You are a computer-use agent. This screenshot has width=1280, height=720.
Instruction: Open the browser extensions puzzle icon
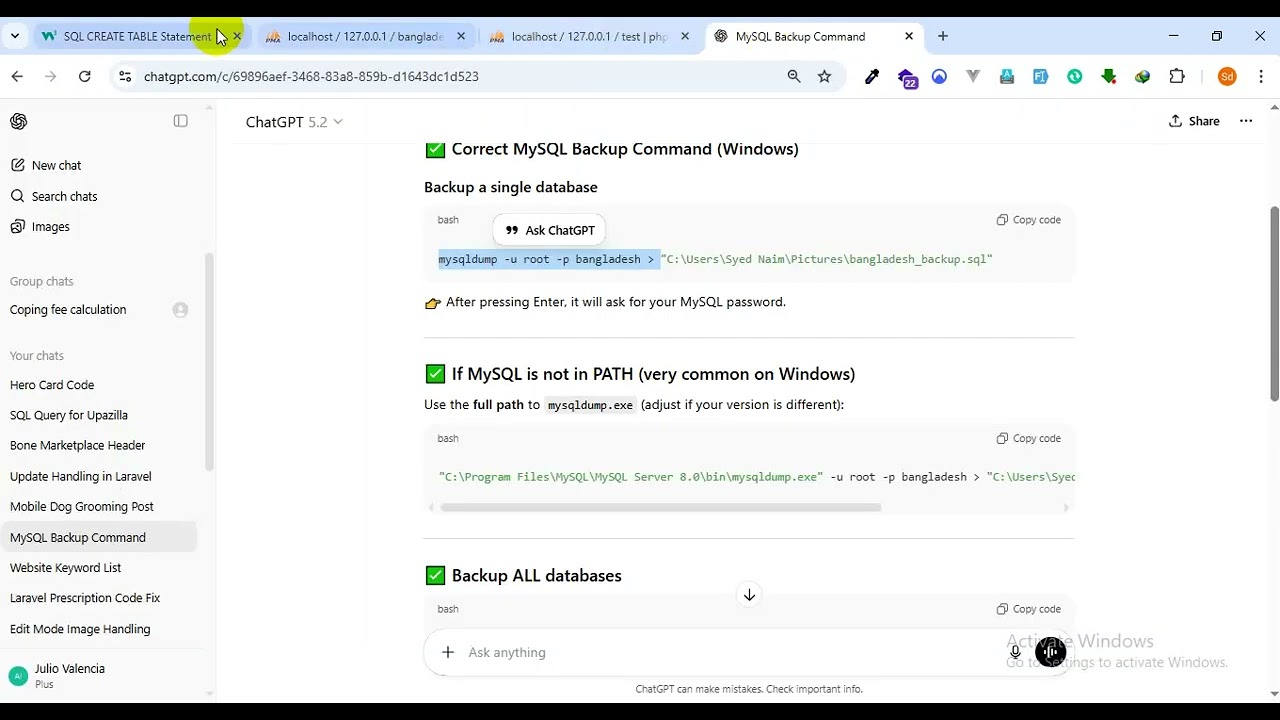(x=1177, y=76)
